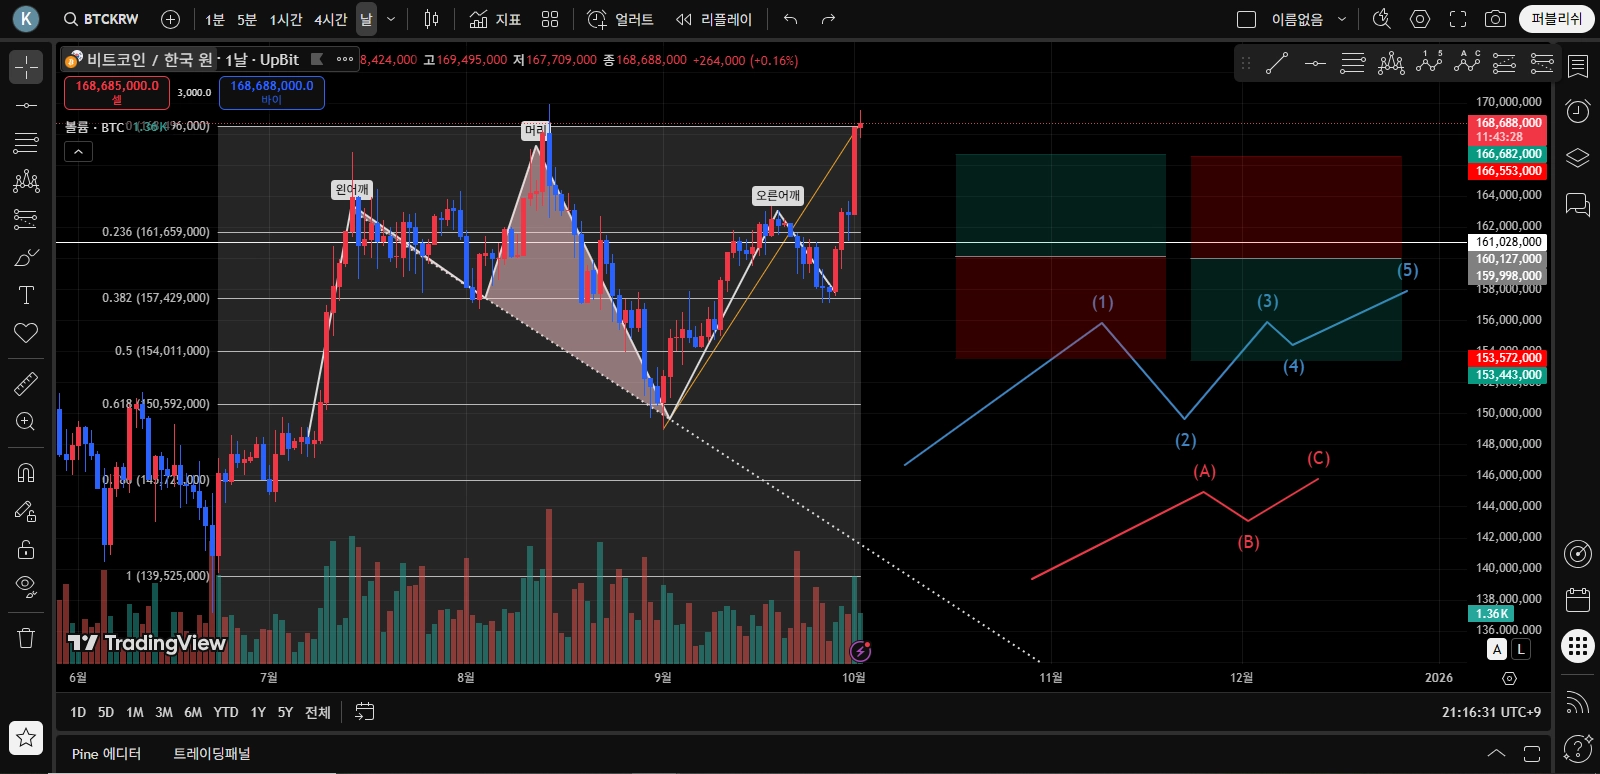Start bar replay with 리플레이
The width and height of the screenshot is (1600, 774).
[714, 19]
